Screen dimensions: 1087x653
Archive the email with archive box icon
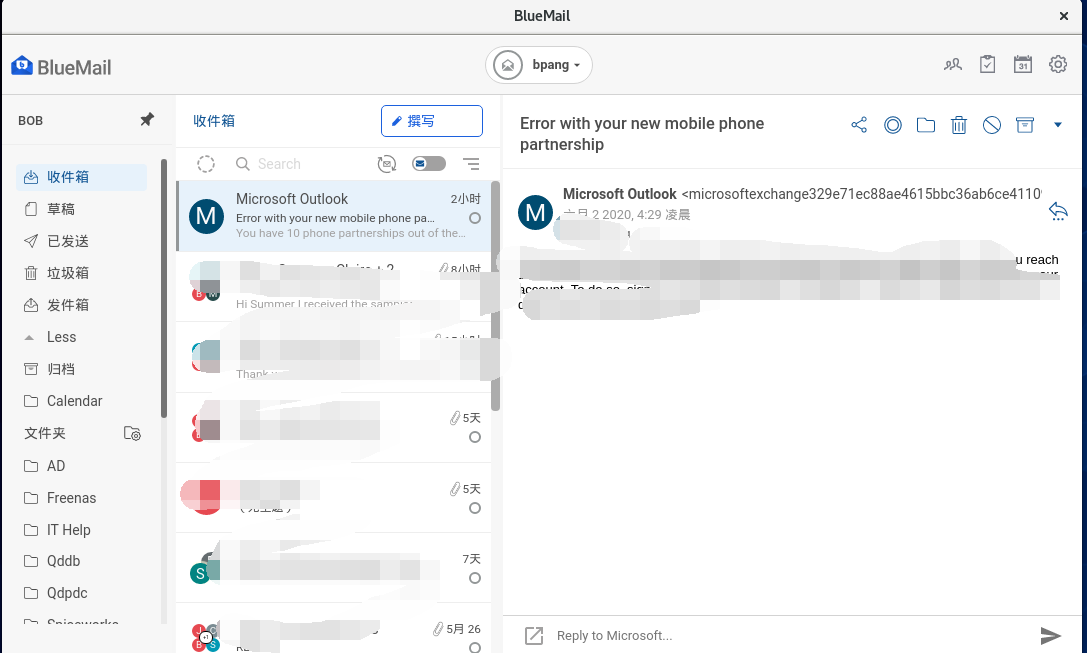[1025, 125]
